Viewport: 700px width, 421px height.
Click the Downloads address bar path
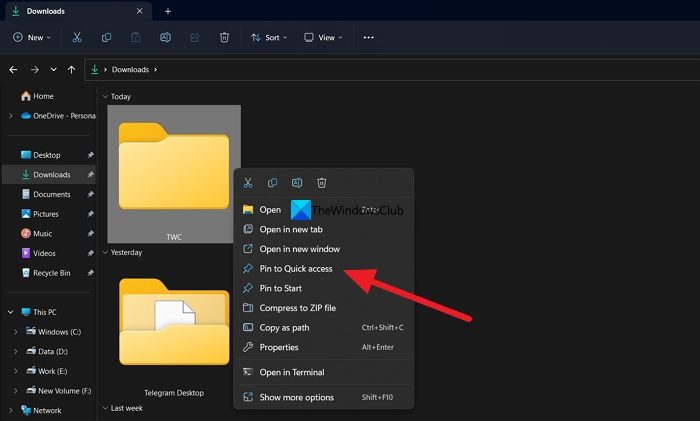click(x=131, y=70)
